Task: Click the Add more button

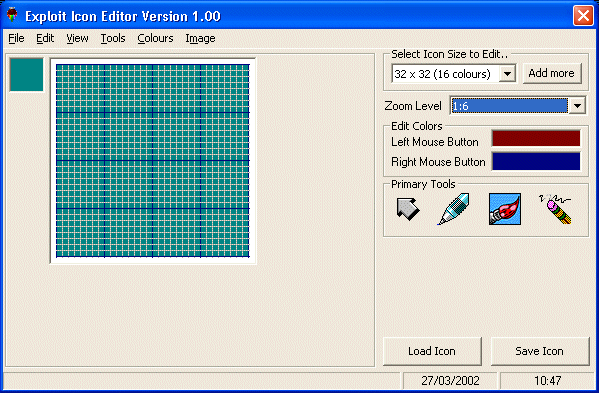Action: tap(552, 73)
